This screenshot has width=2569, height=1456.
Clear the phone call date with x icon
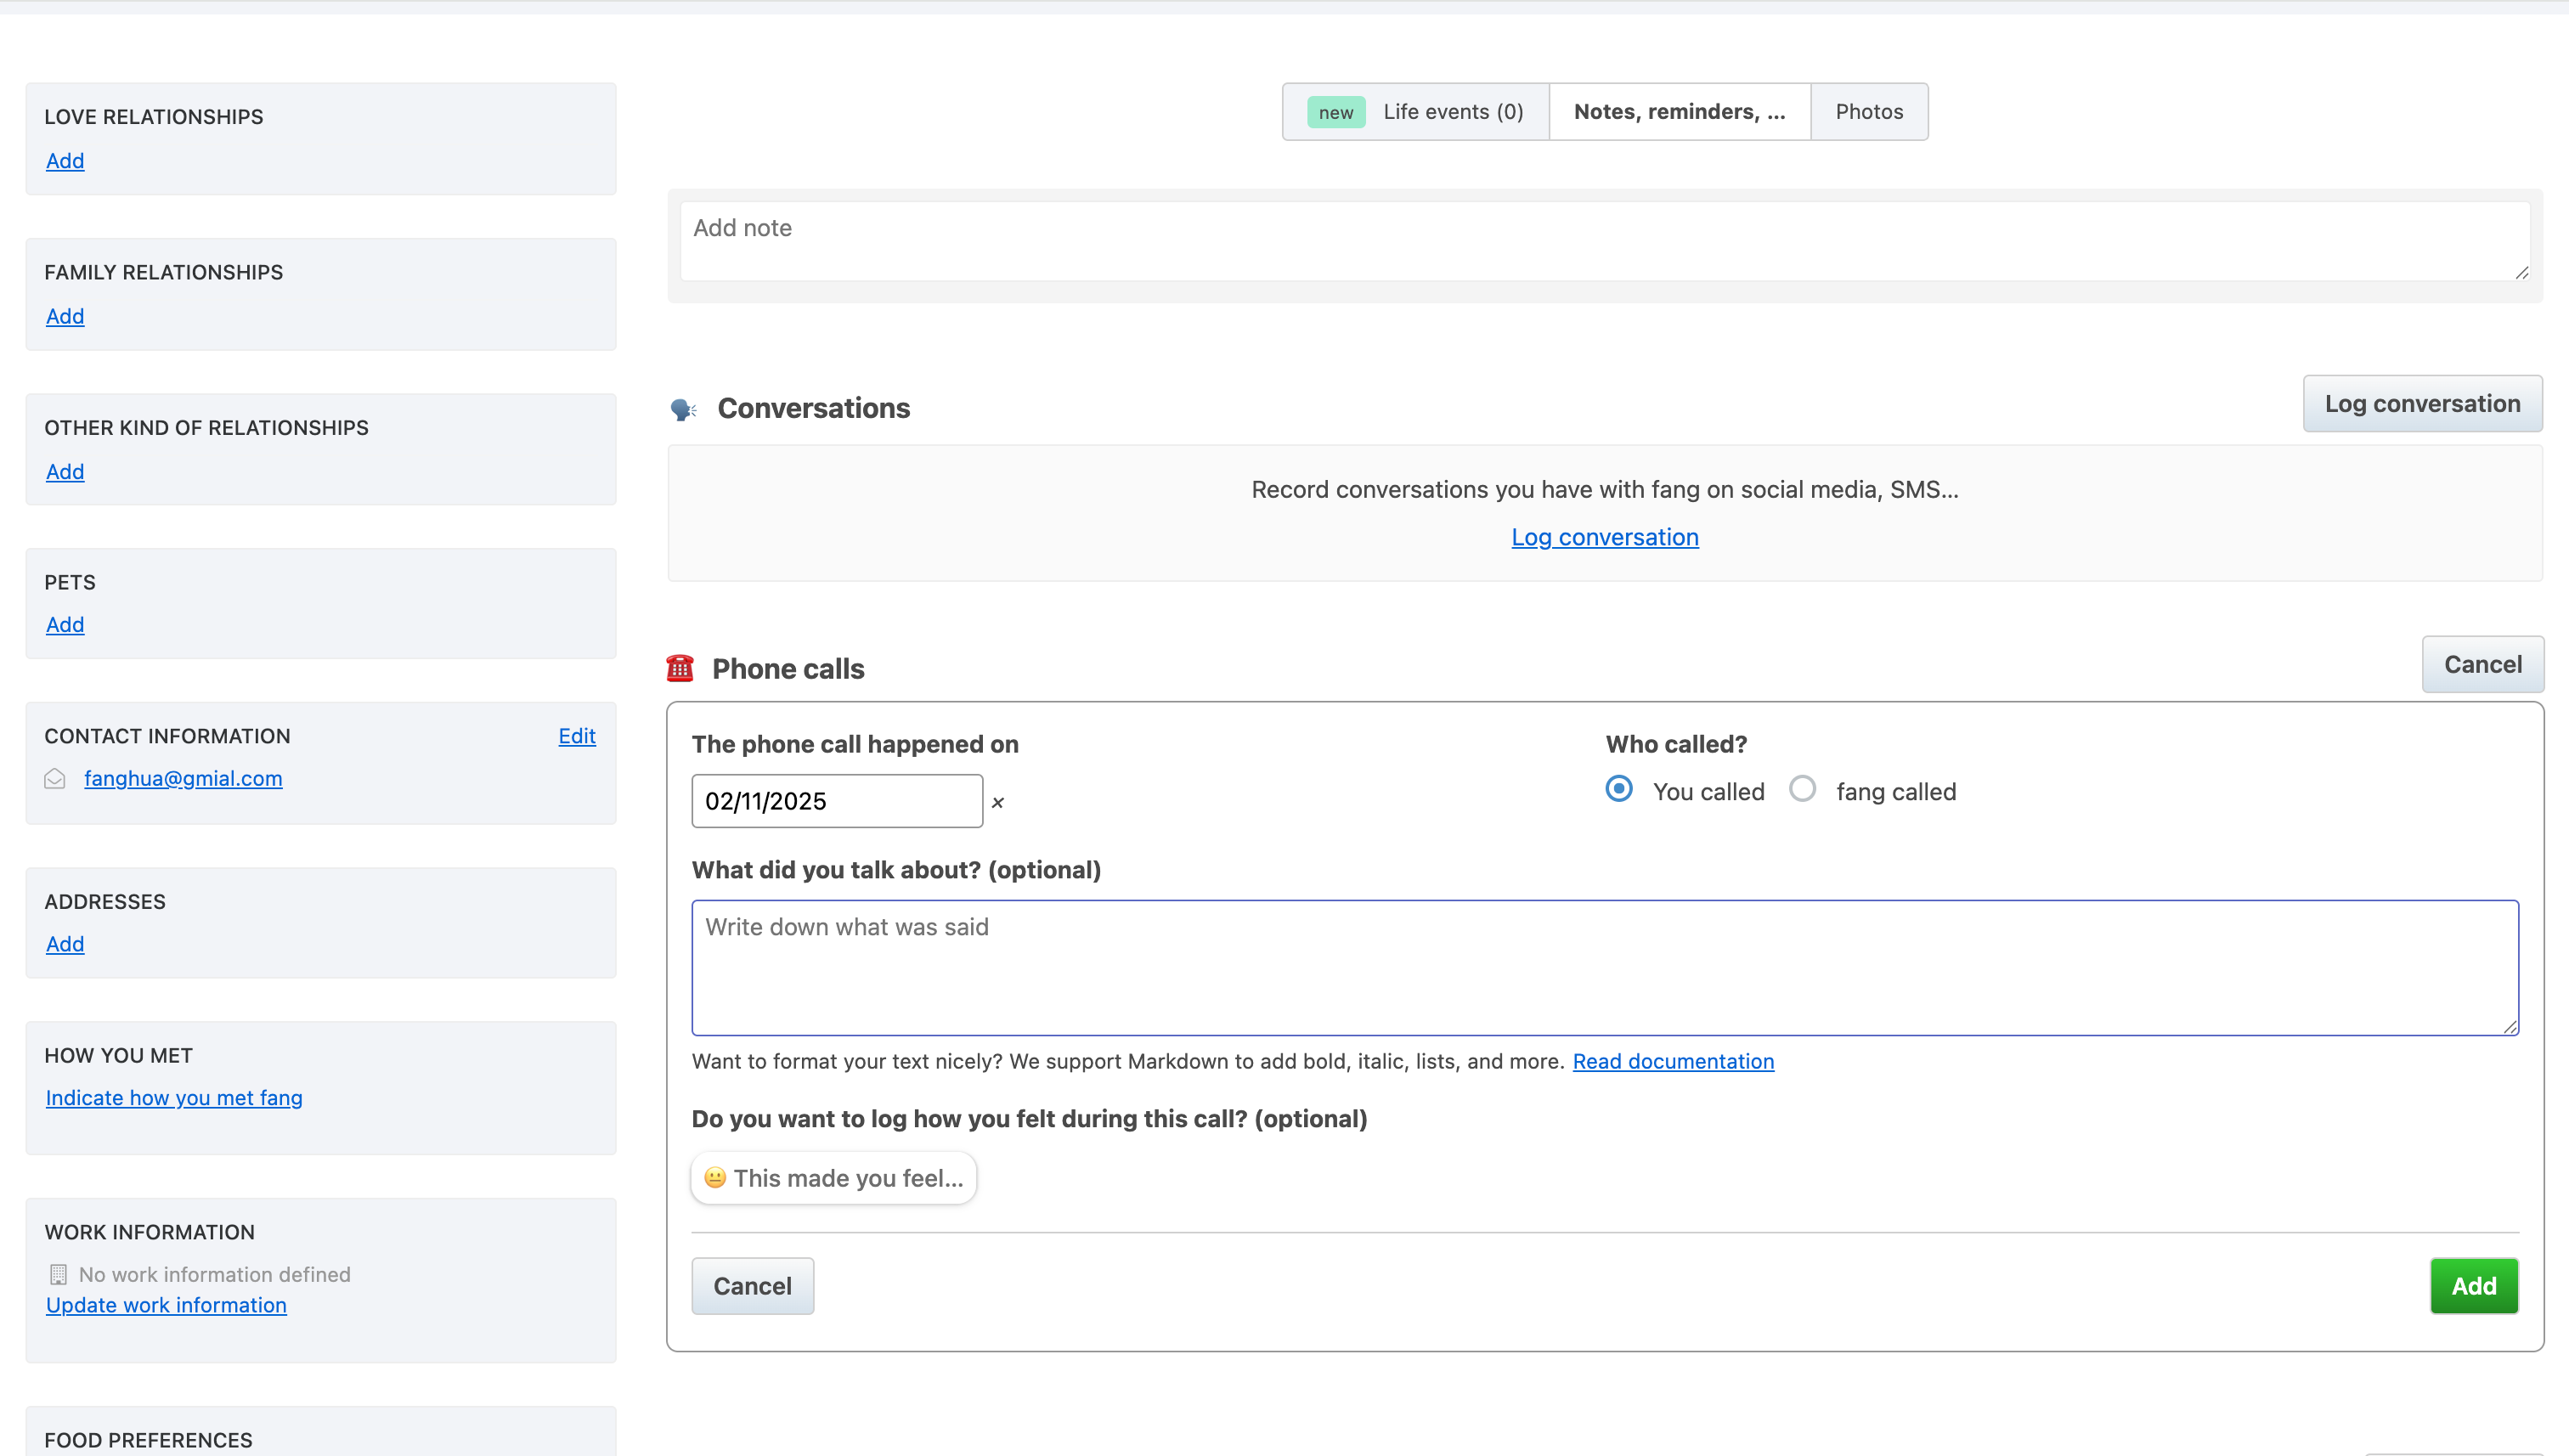pyautogui.click(x=997, y=802)
